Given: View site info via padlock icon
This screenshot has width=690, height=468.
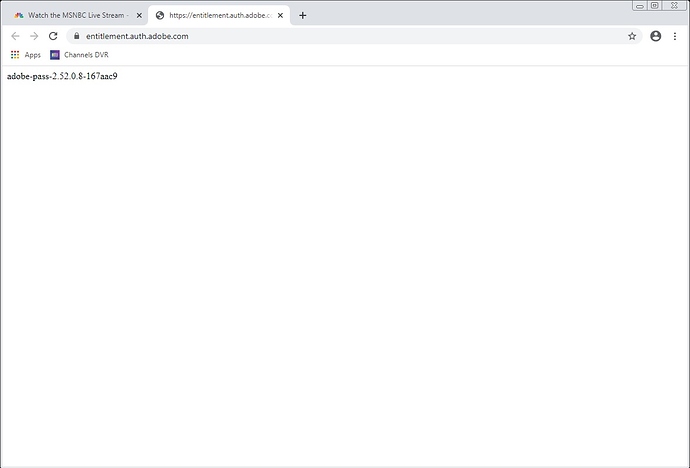Looking at the screenshot, I should 75,36.
